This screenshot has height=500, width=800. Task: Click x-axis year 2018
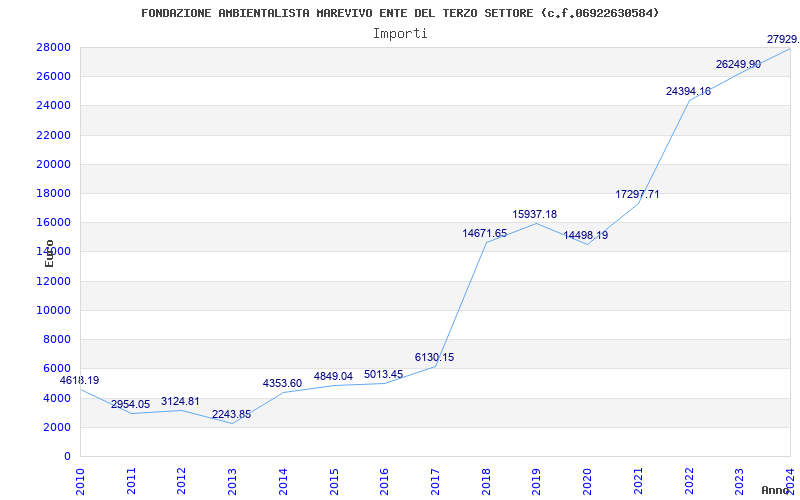tap(486, 481)
